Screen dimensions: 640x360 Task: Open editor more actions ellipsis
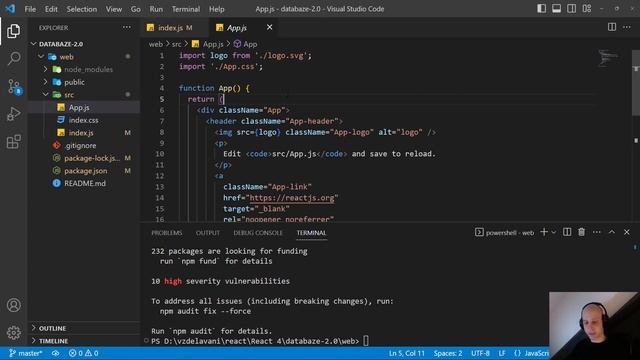point(627,27)
